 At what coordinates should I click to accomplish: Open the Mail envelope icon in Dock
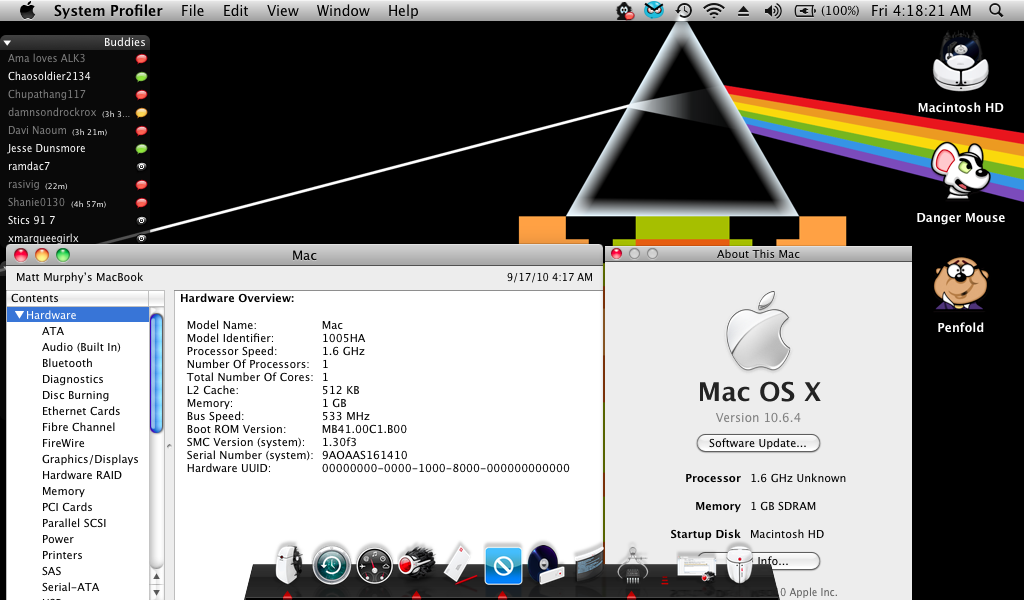[459, 563]
